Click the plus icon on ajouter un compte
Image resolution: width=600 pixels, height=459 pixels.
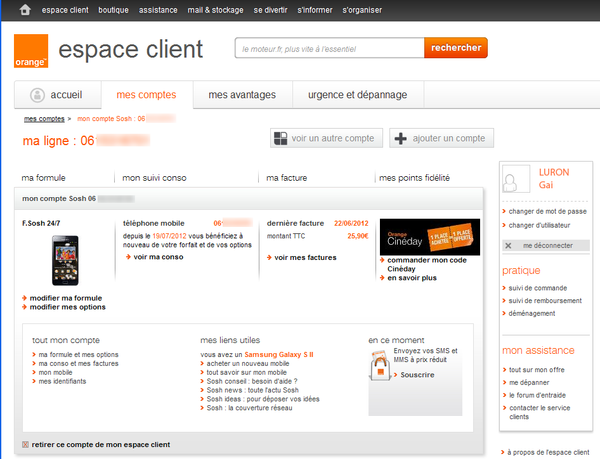coord(400,138)
